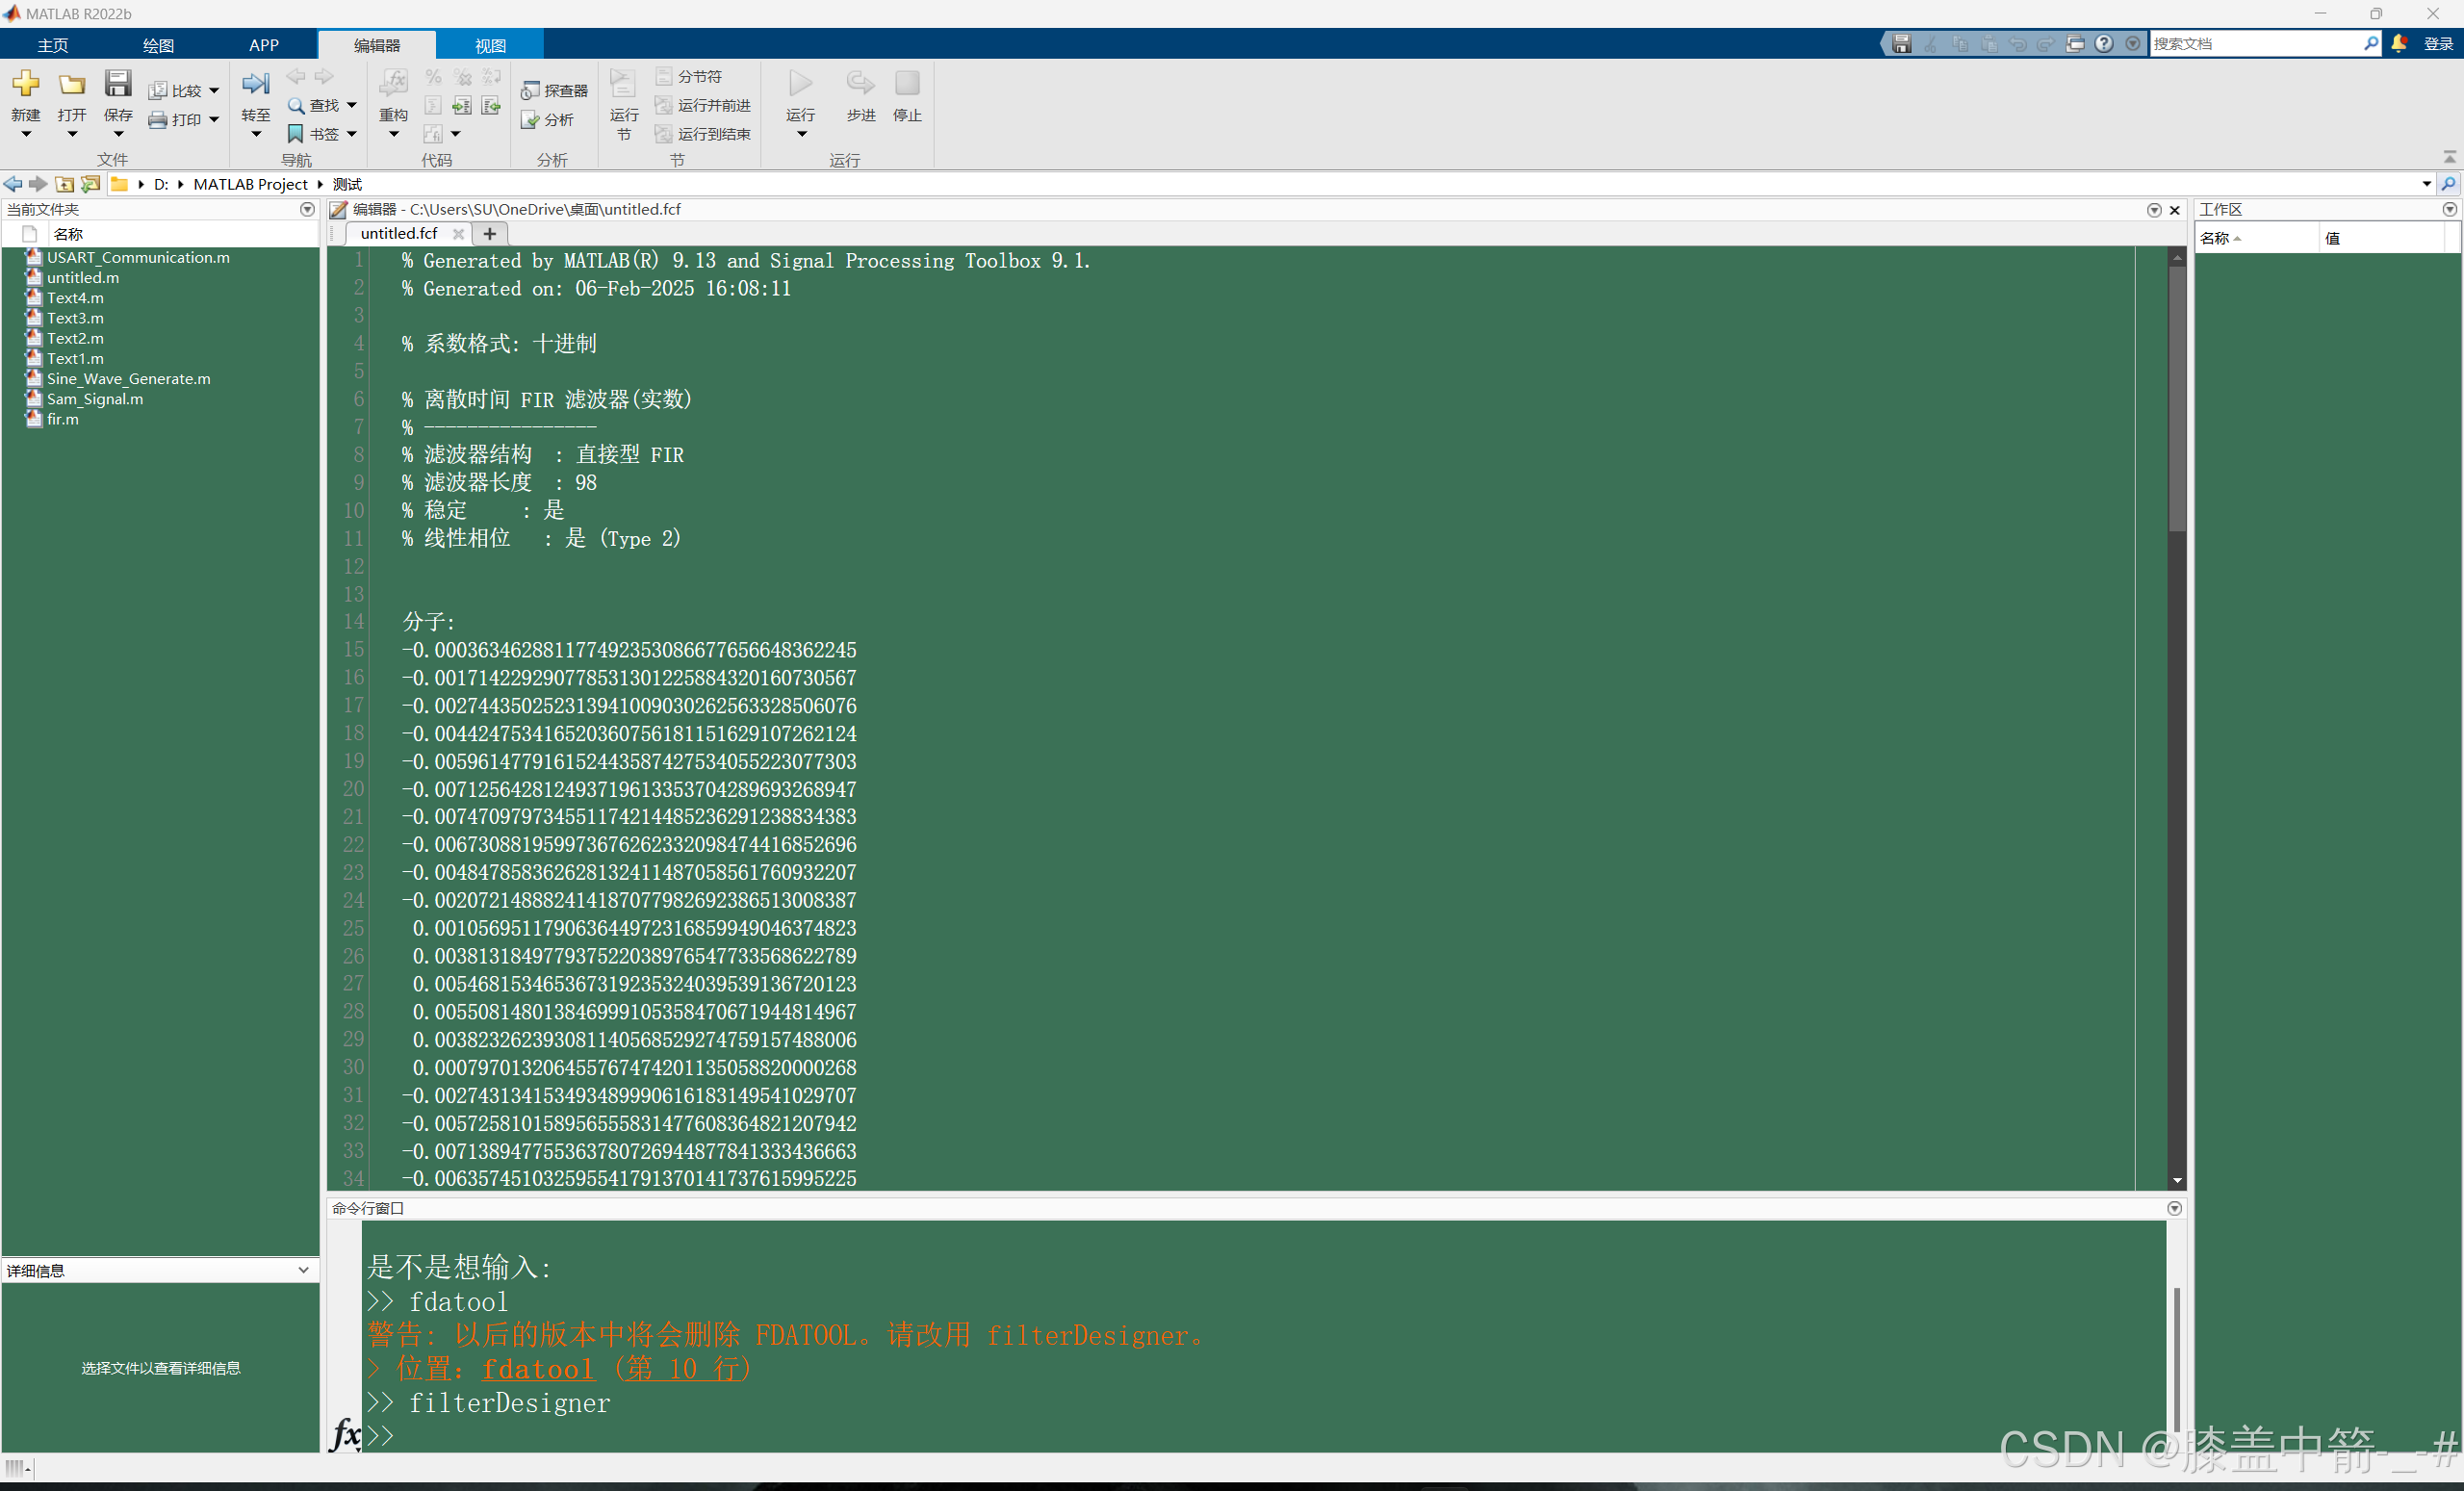Click the Refactor (重构) icon

393,84
